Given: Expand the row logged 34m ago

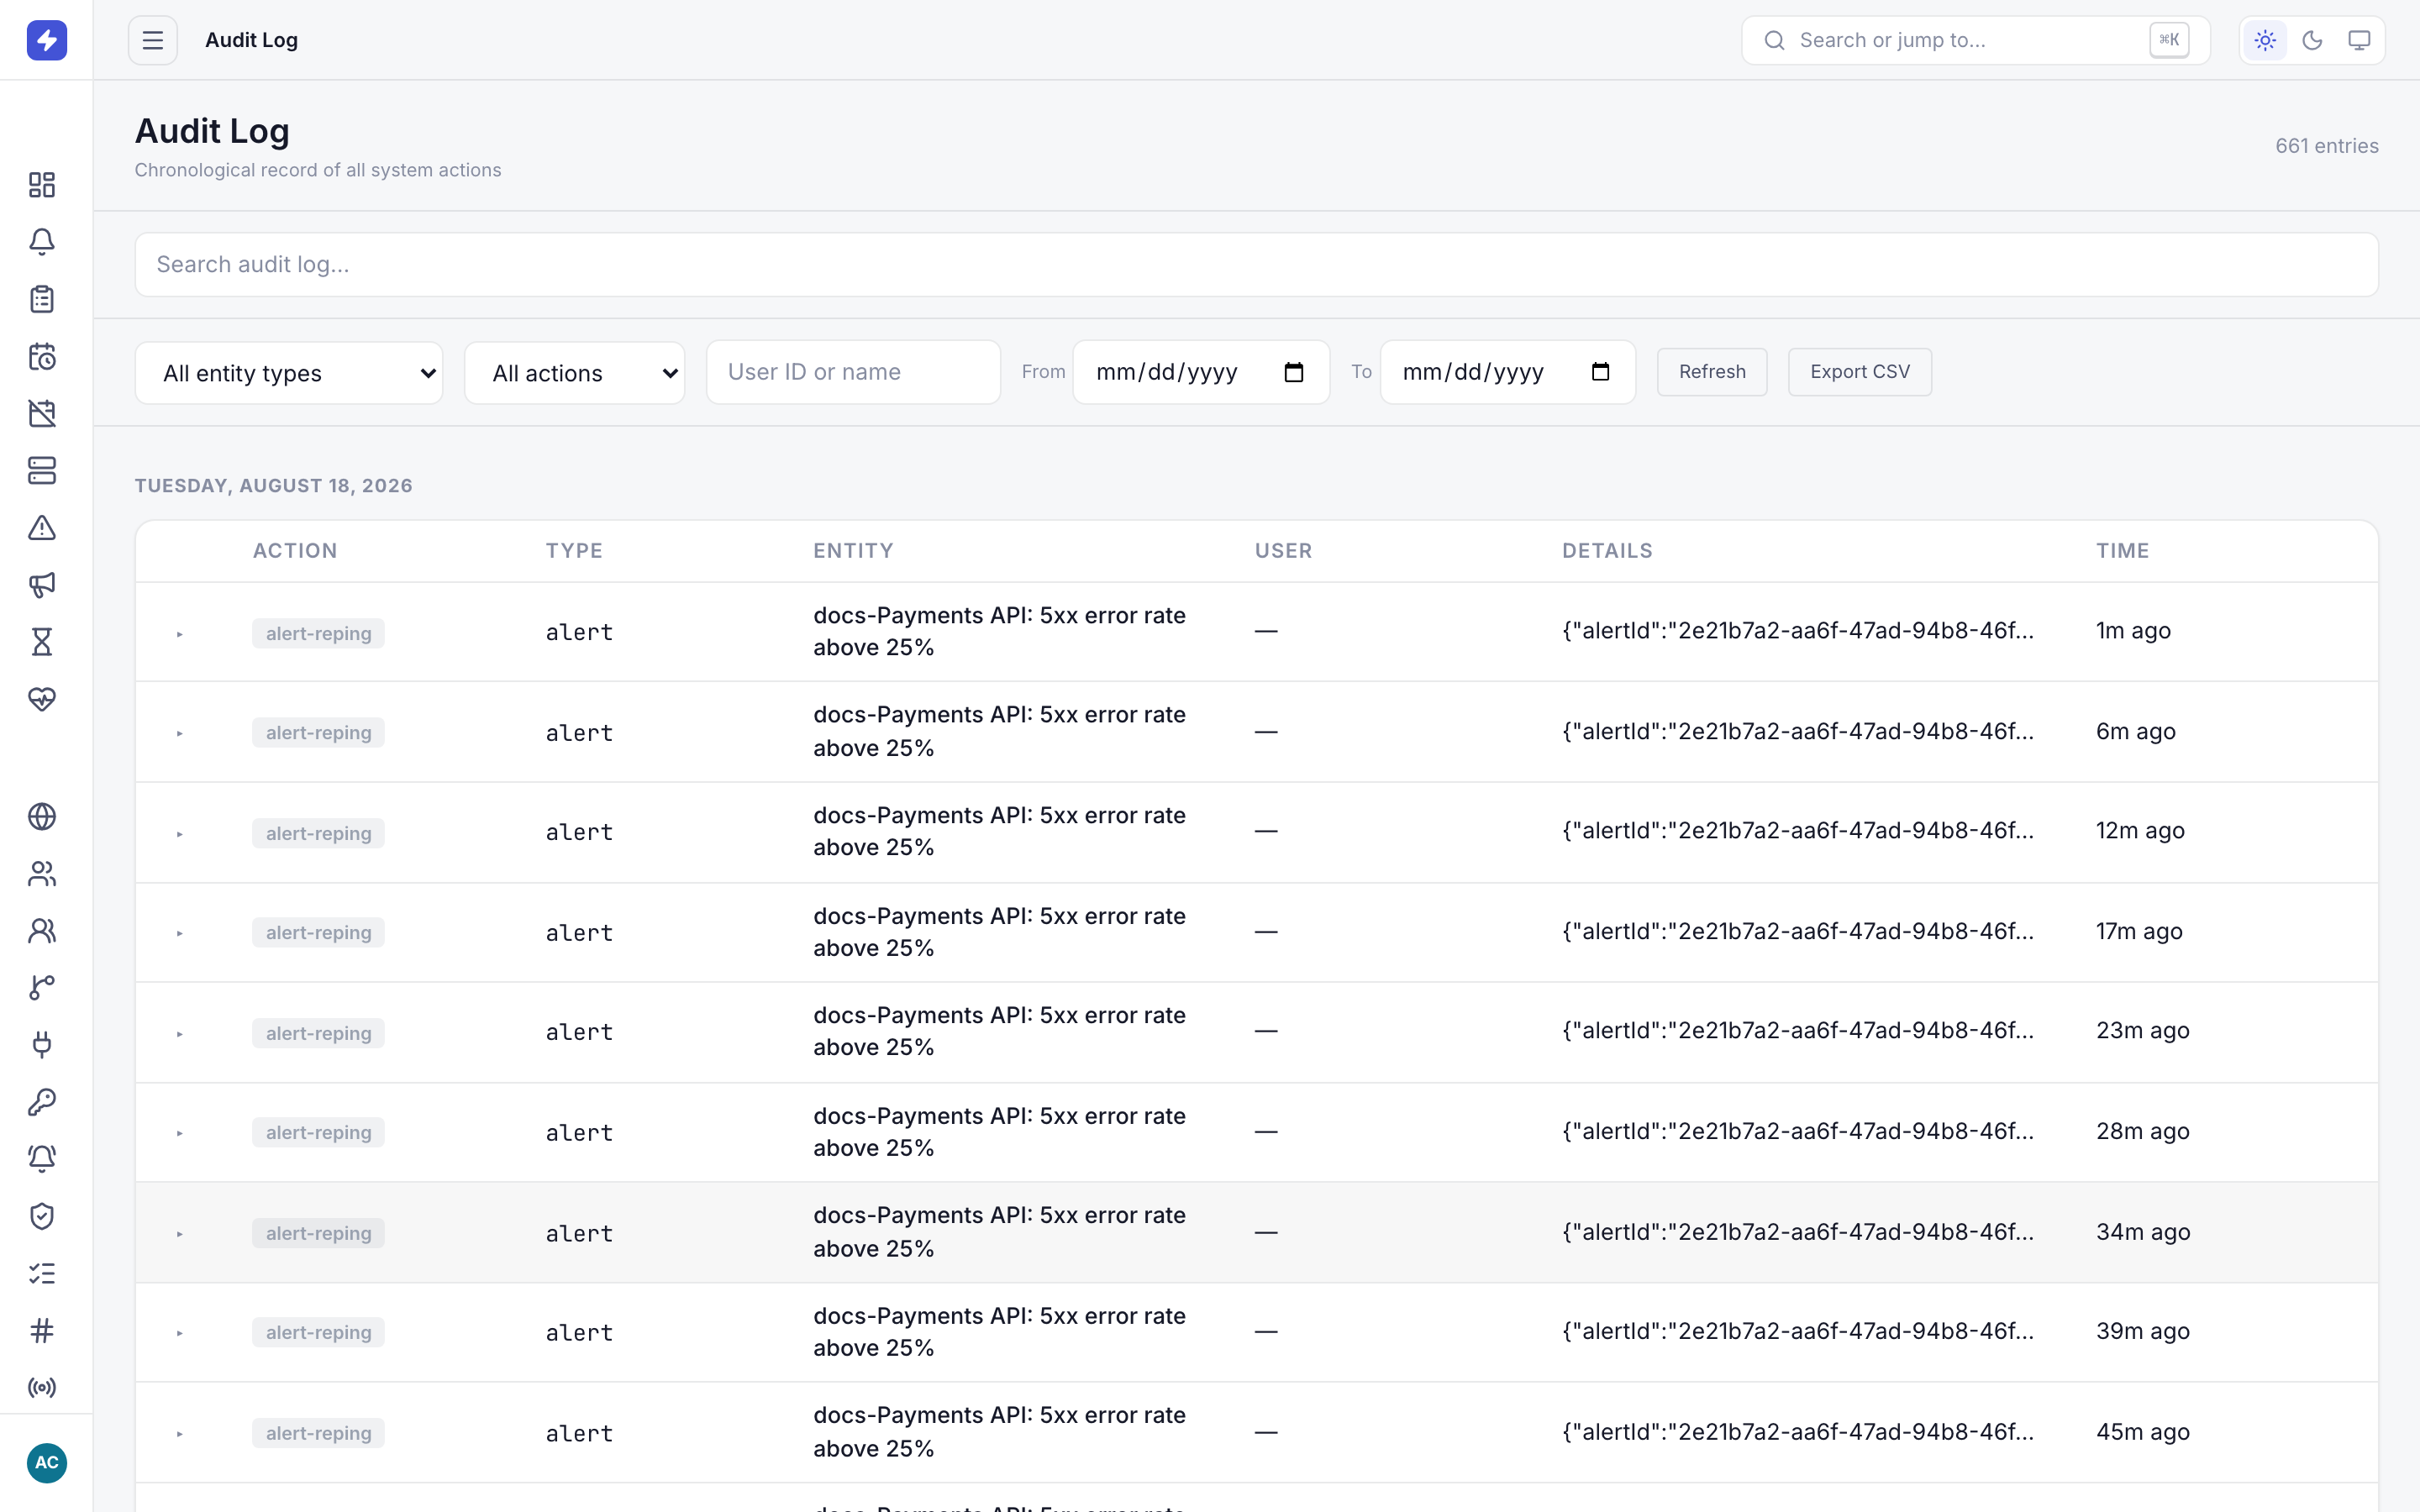Looking at the screenshot, I should tap(180, 1234).
